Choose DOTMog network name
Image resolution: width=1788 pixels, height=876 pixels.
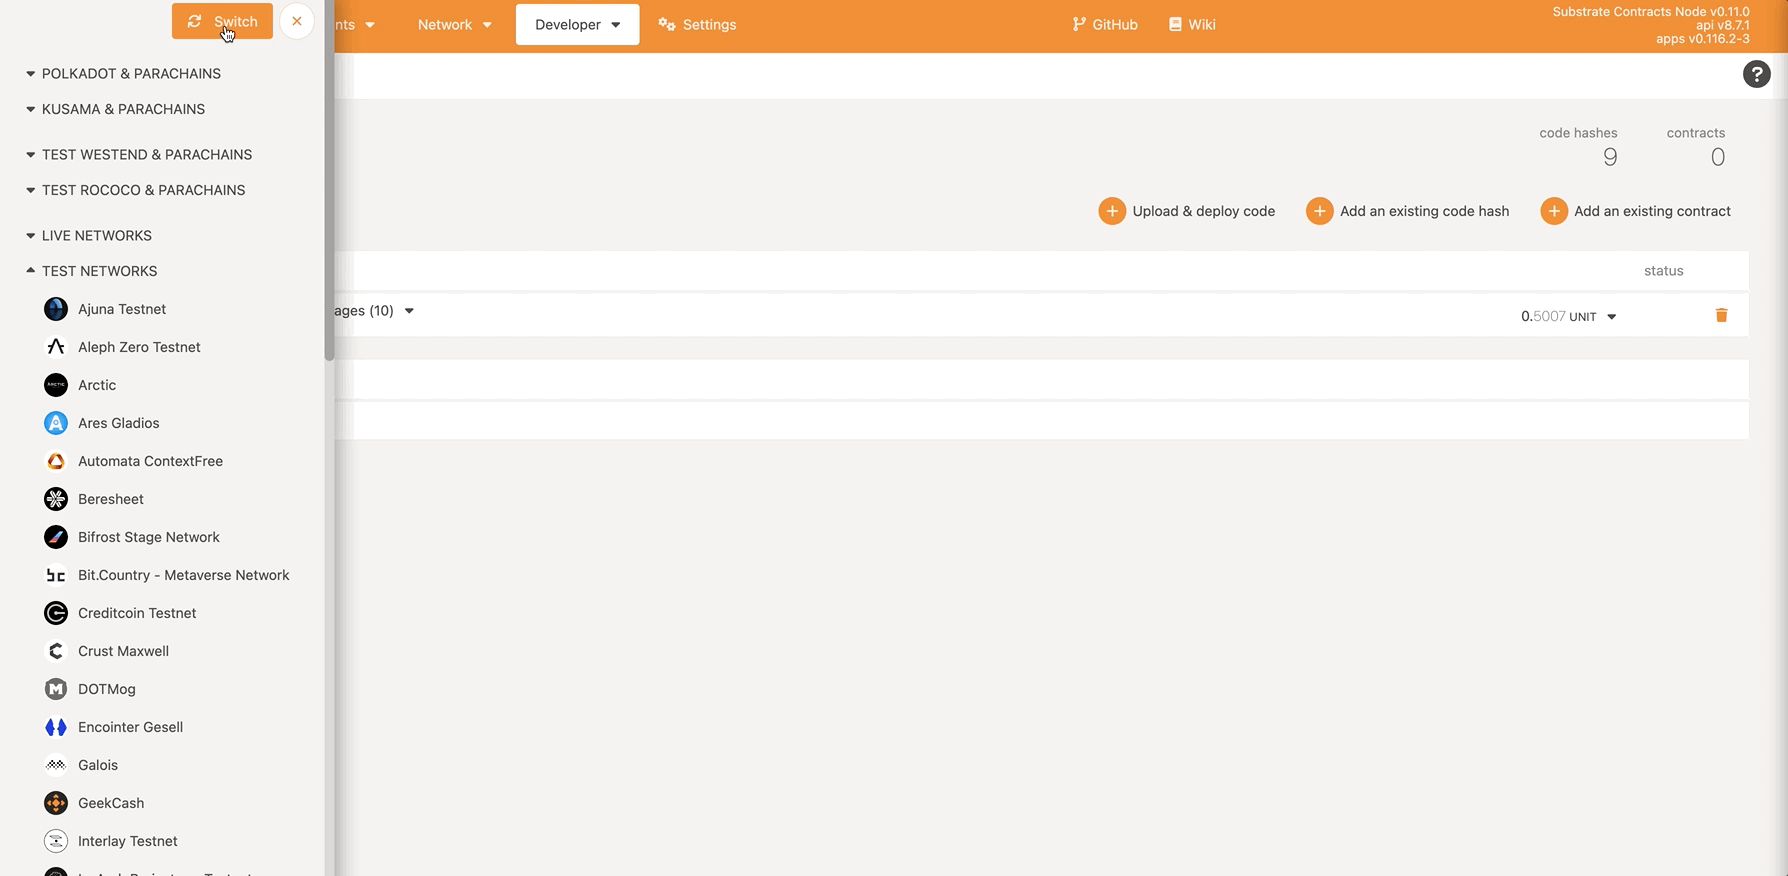click(x=107, y=689)
